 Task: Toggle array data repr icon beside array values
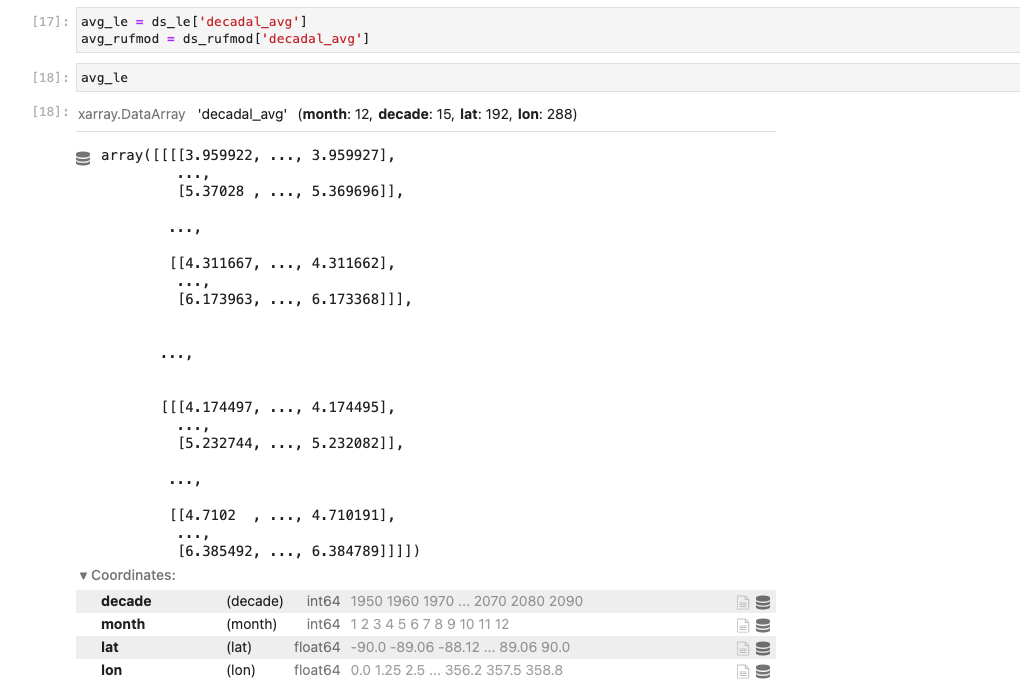[x=83, y=158]
